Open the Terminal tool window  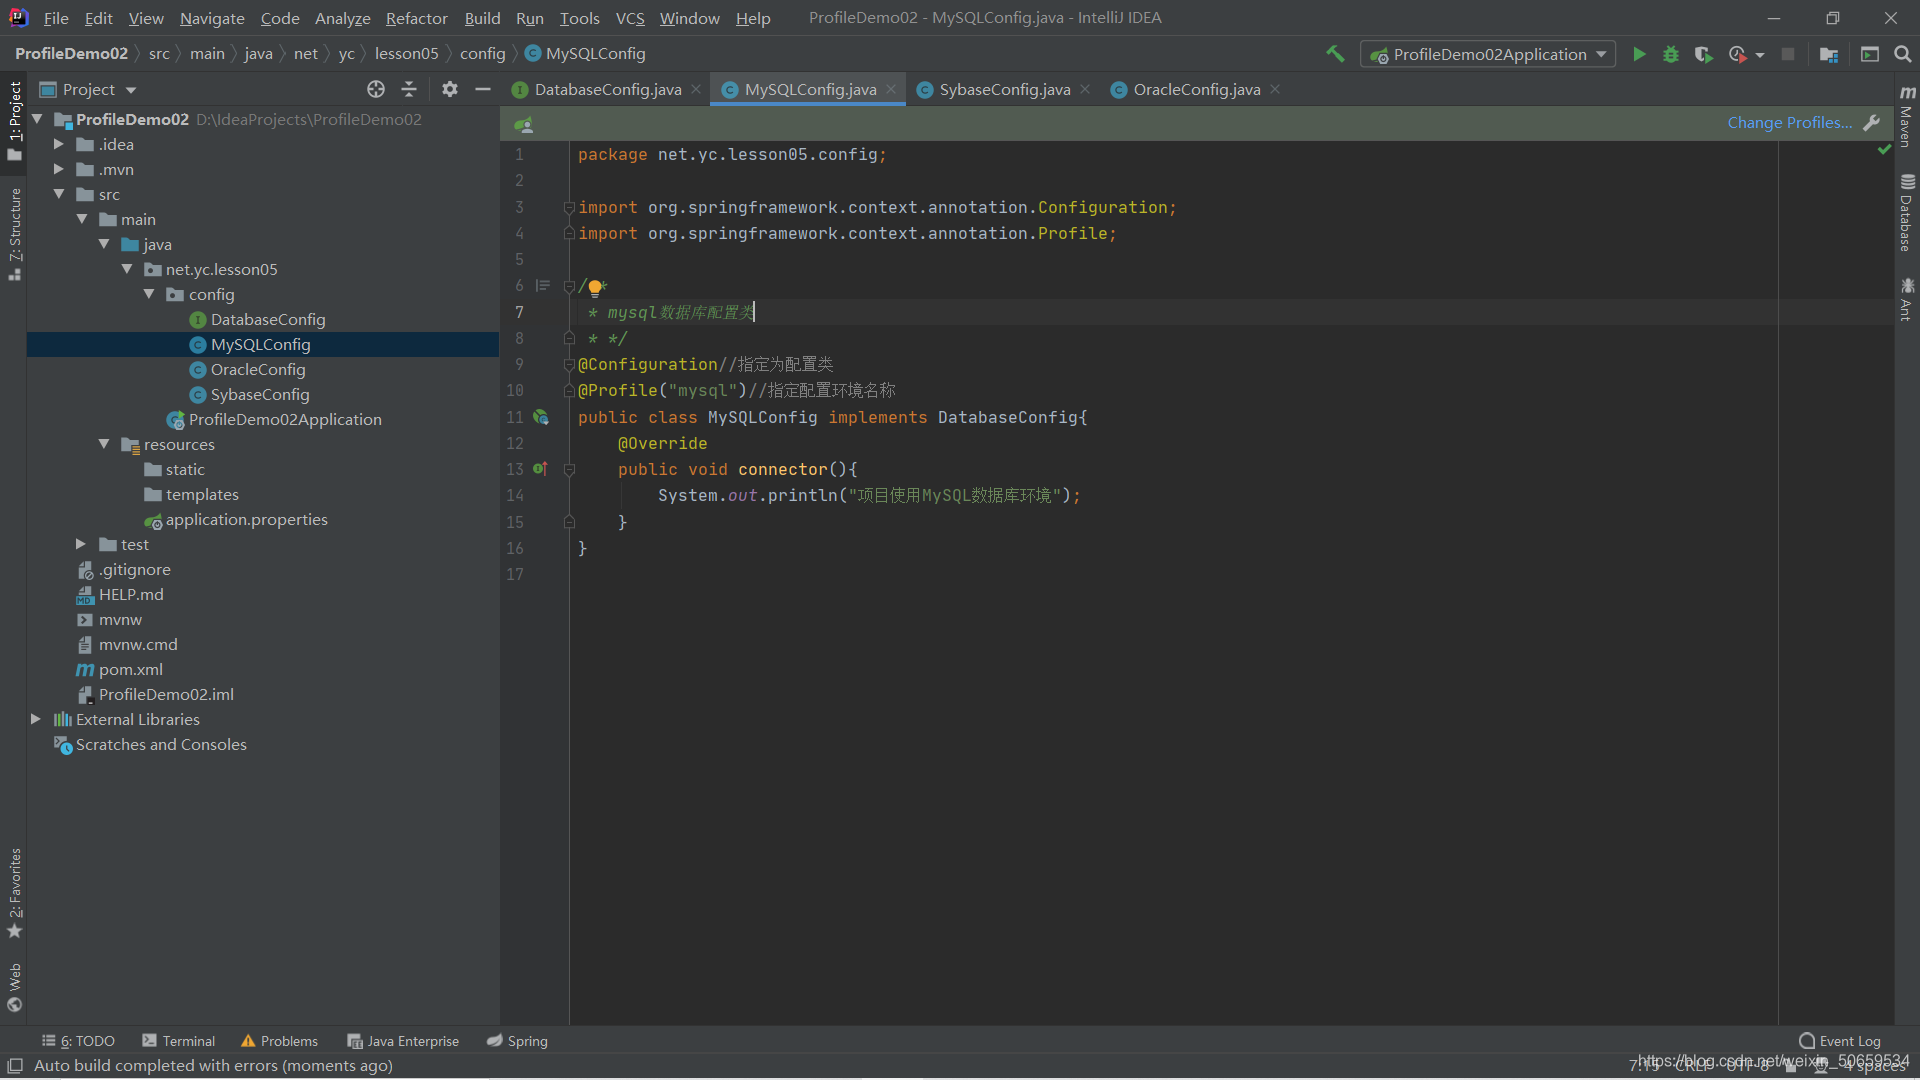point(178,1041)
